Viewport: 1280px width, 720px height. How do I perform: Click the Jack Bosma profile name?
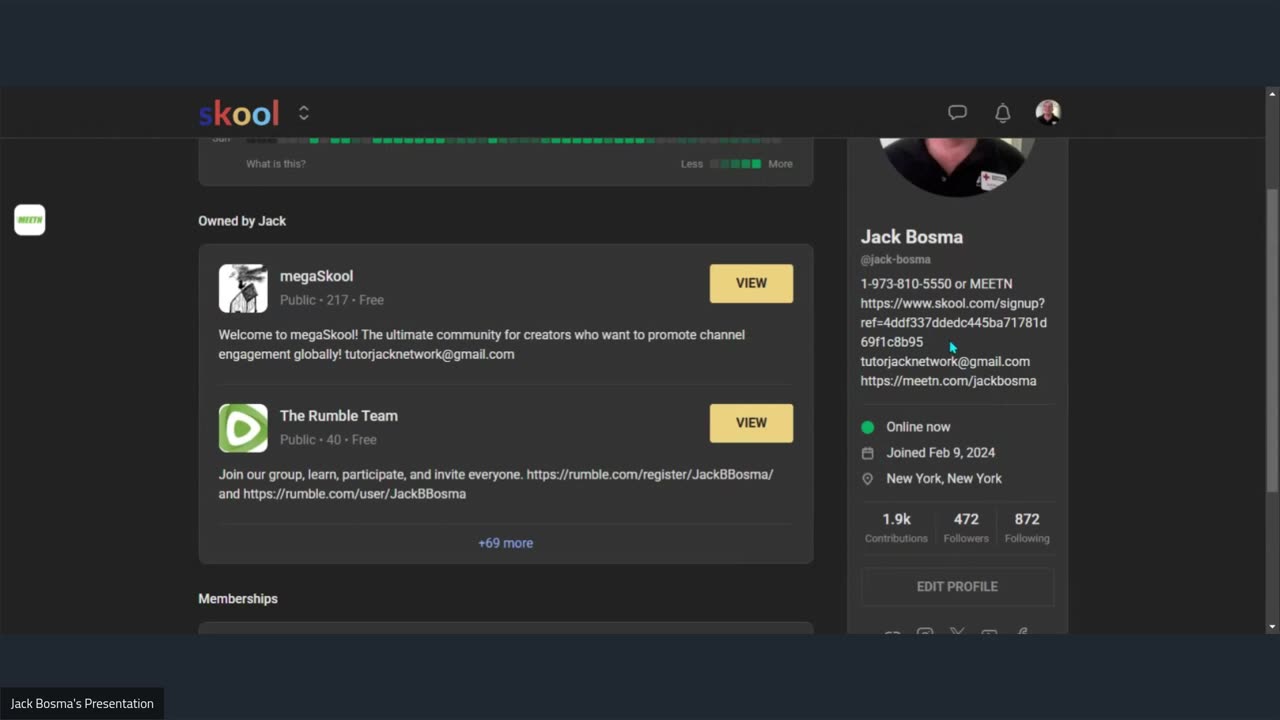coord(912,237)
